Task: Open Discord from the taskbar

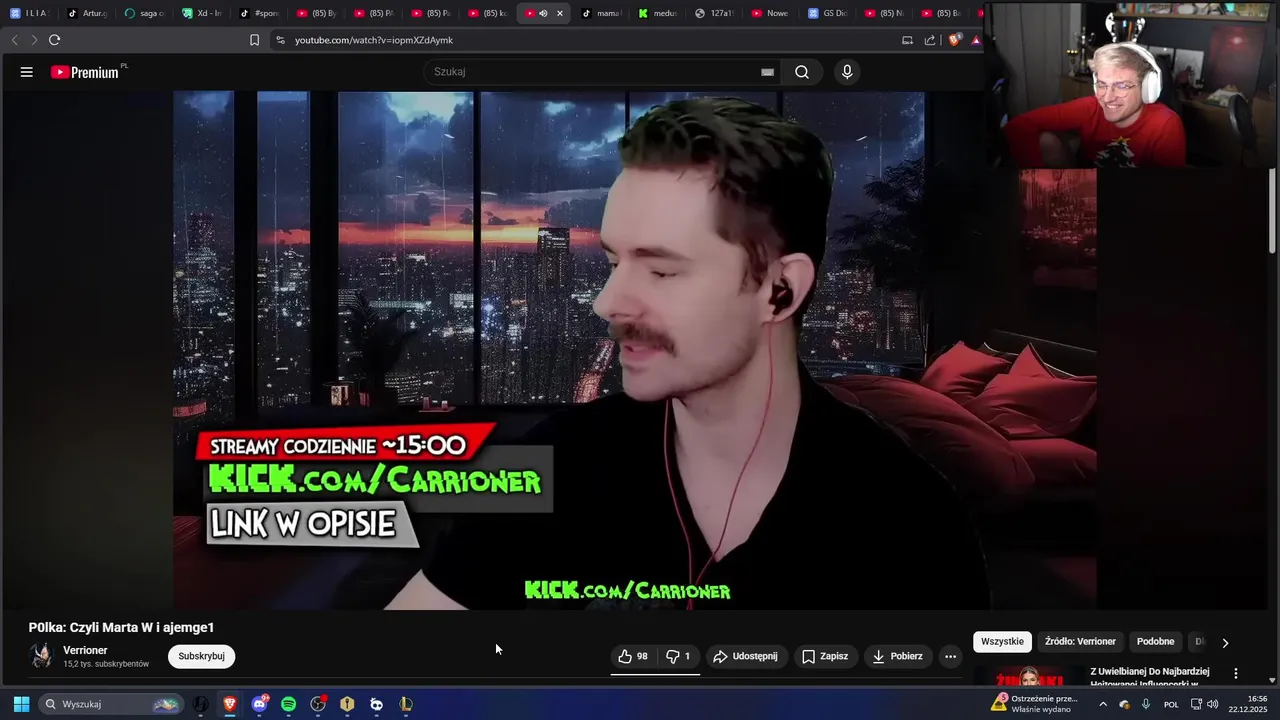Action: click(260, 704)
